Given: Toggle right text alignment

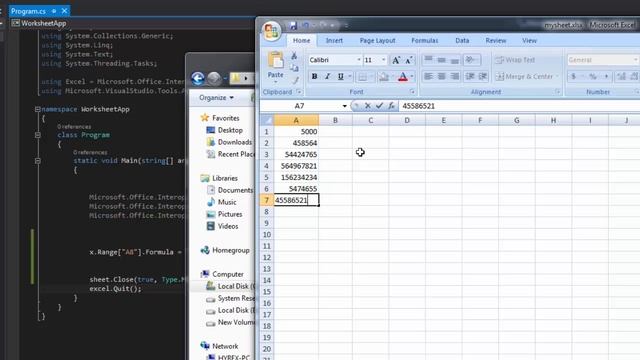Looking at the screenshot, I should click(455, 76).
